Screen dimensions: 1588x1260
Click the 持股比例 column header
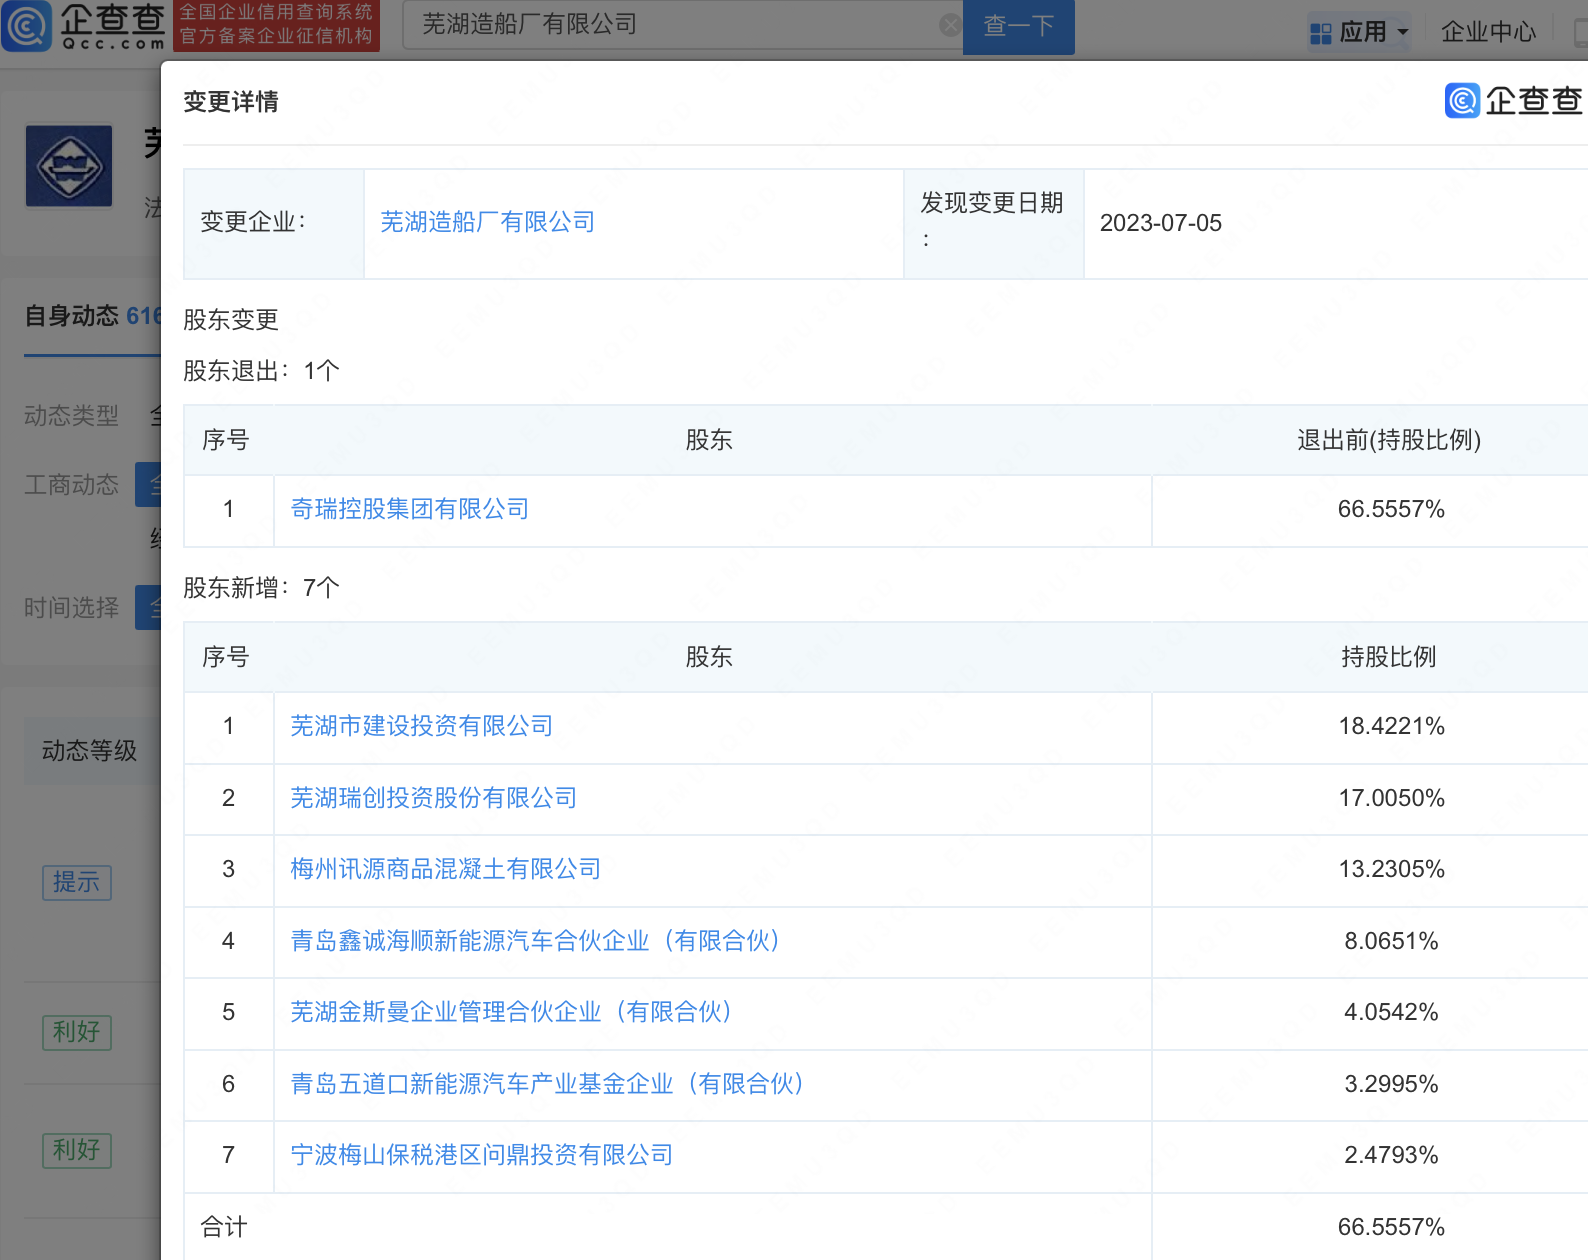pos(1389,657)
